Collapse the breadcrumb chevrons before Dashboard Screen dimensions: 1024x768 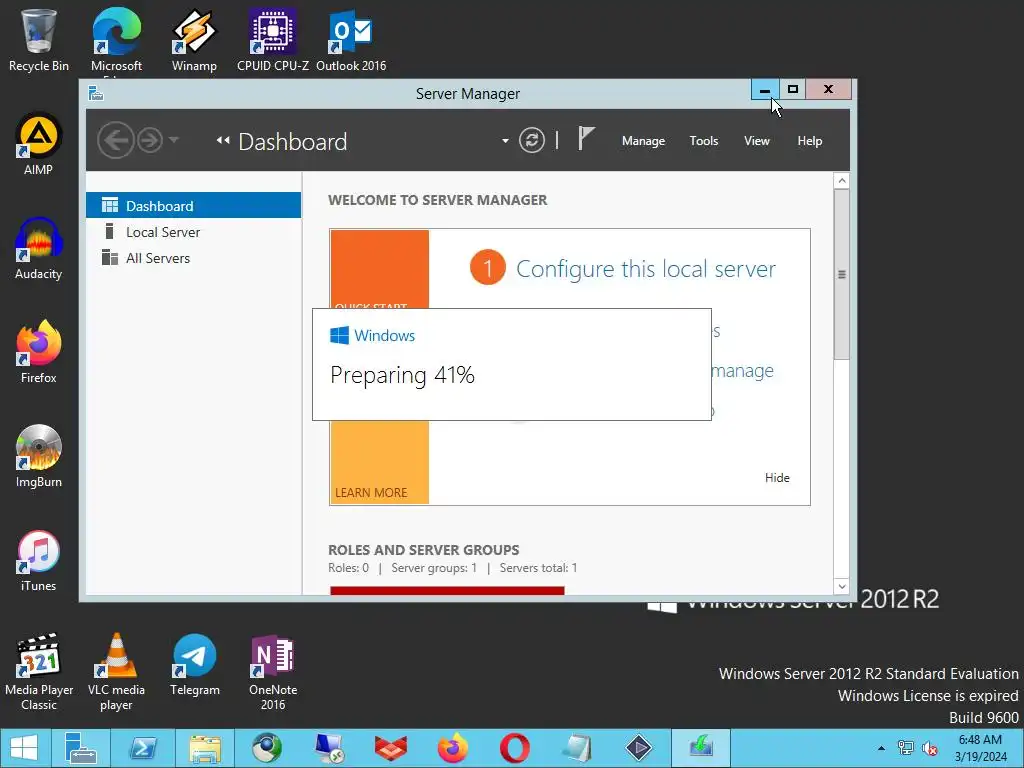(x=223, y=140)
